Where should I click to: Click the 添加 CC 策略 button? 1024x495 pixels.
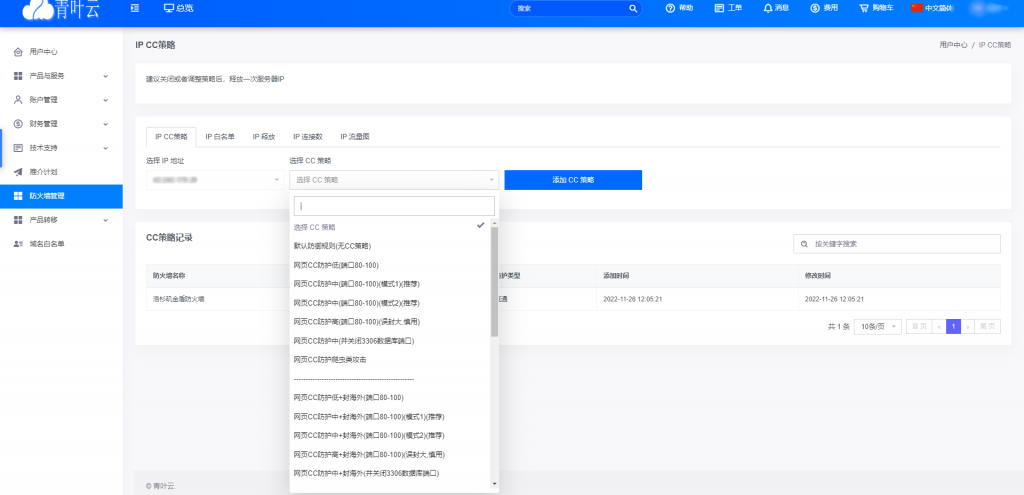coord(573,180)
